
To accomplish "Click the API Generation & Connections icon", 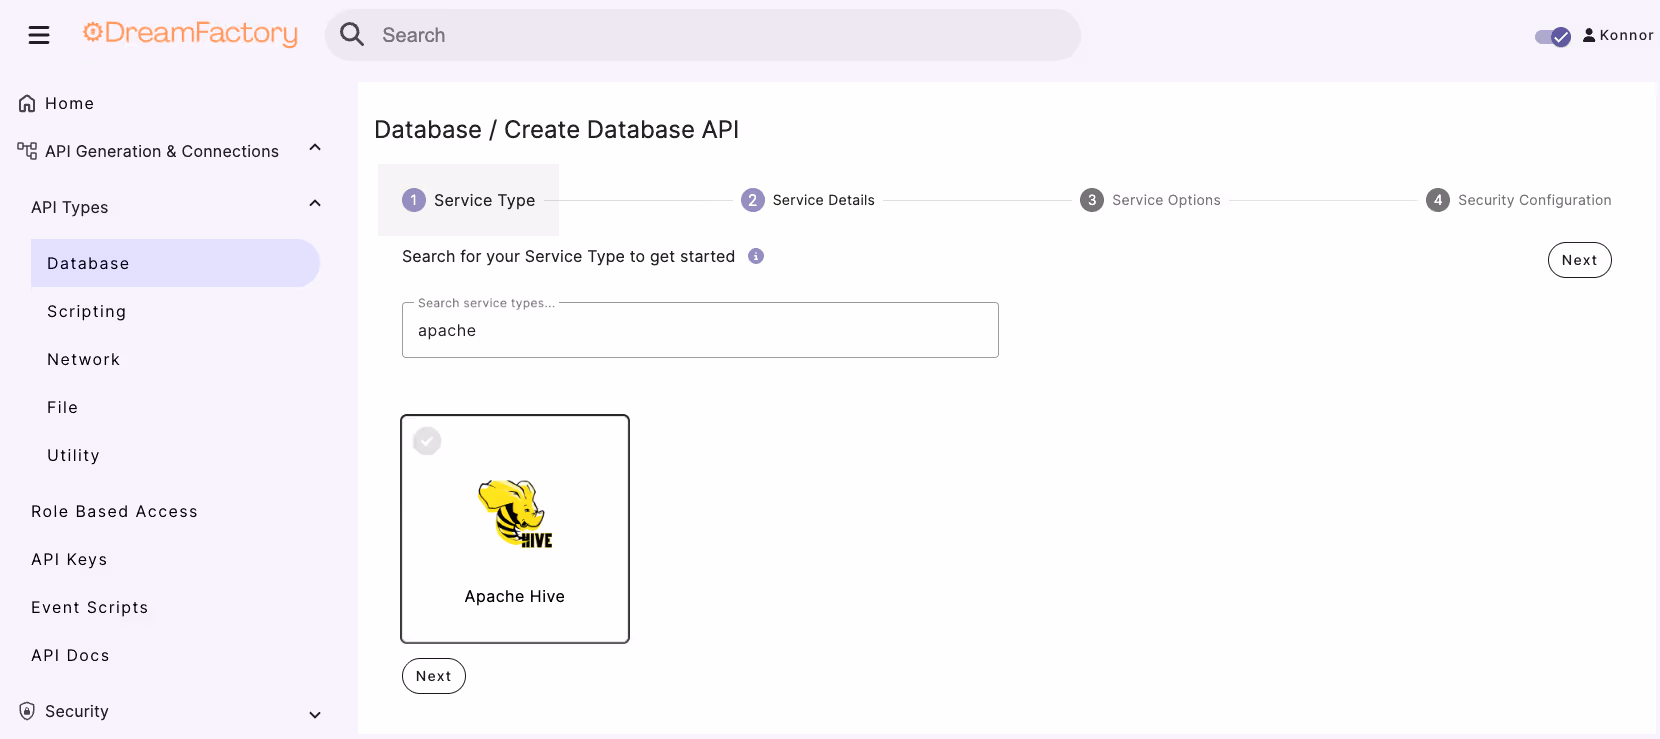I will [27, 151].
